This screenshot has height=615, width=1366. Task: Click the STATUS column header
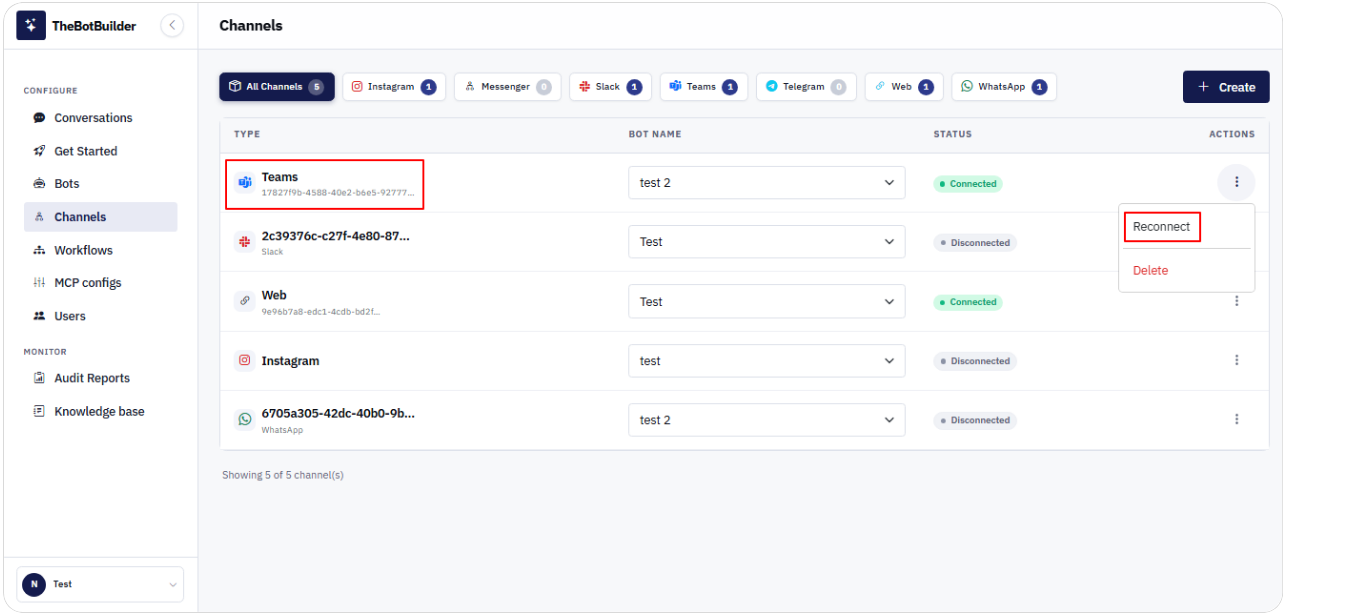tap(952, 134)
